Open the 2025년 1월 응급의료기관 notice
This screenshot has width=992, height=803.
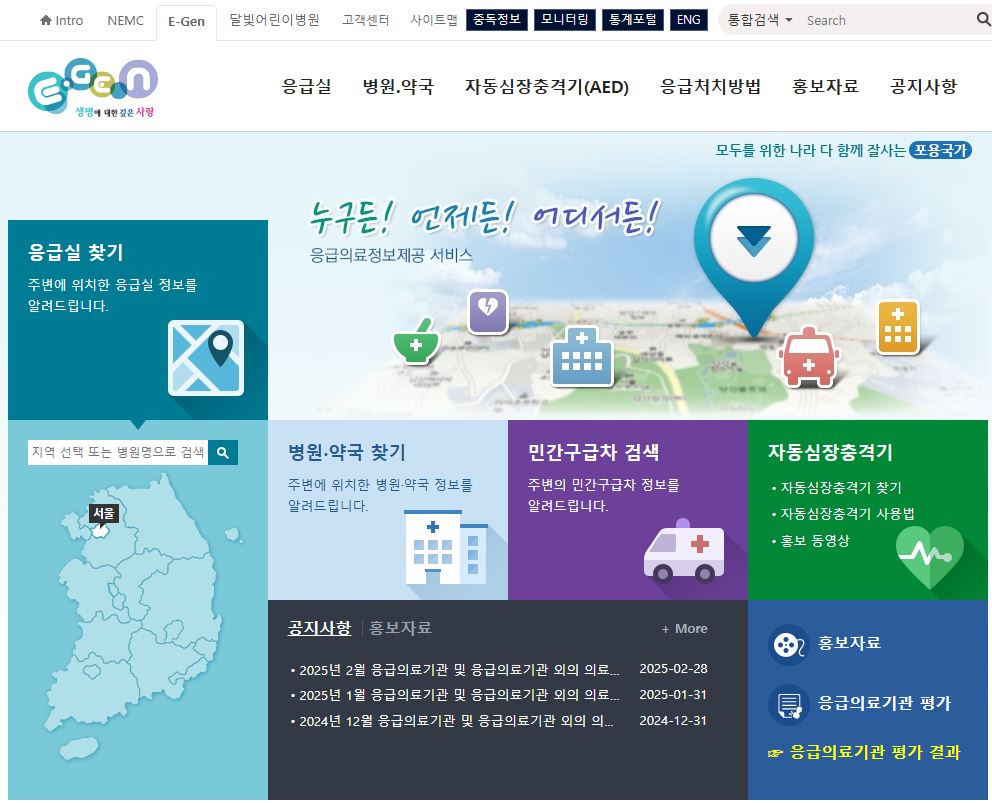click(x=459, y=695)
